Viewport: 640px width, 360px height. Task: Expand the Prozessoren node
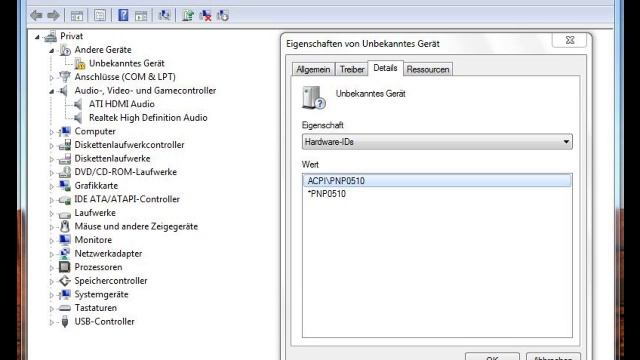coord(52,268)
